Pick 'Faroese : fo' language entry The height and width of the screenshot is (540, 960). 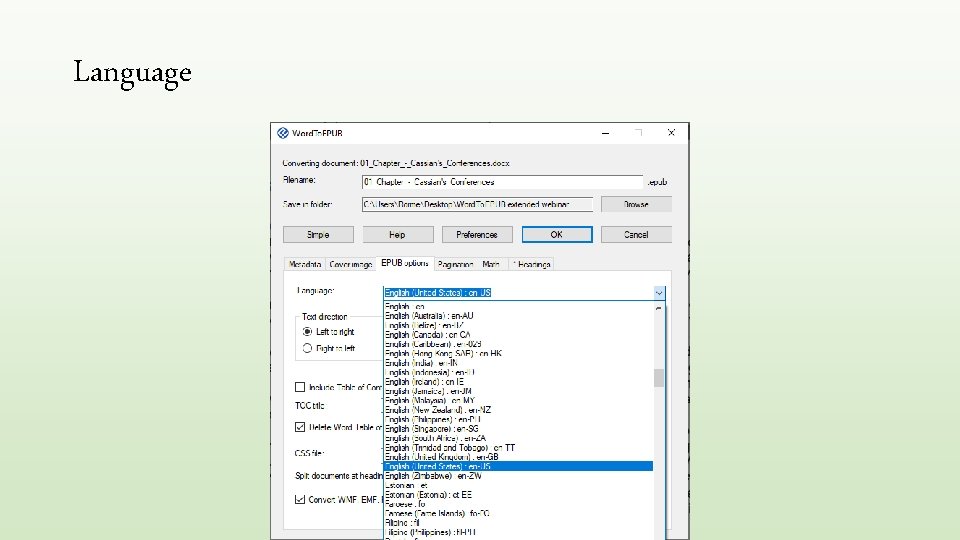pos(518,504)
